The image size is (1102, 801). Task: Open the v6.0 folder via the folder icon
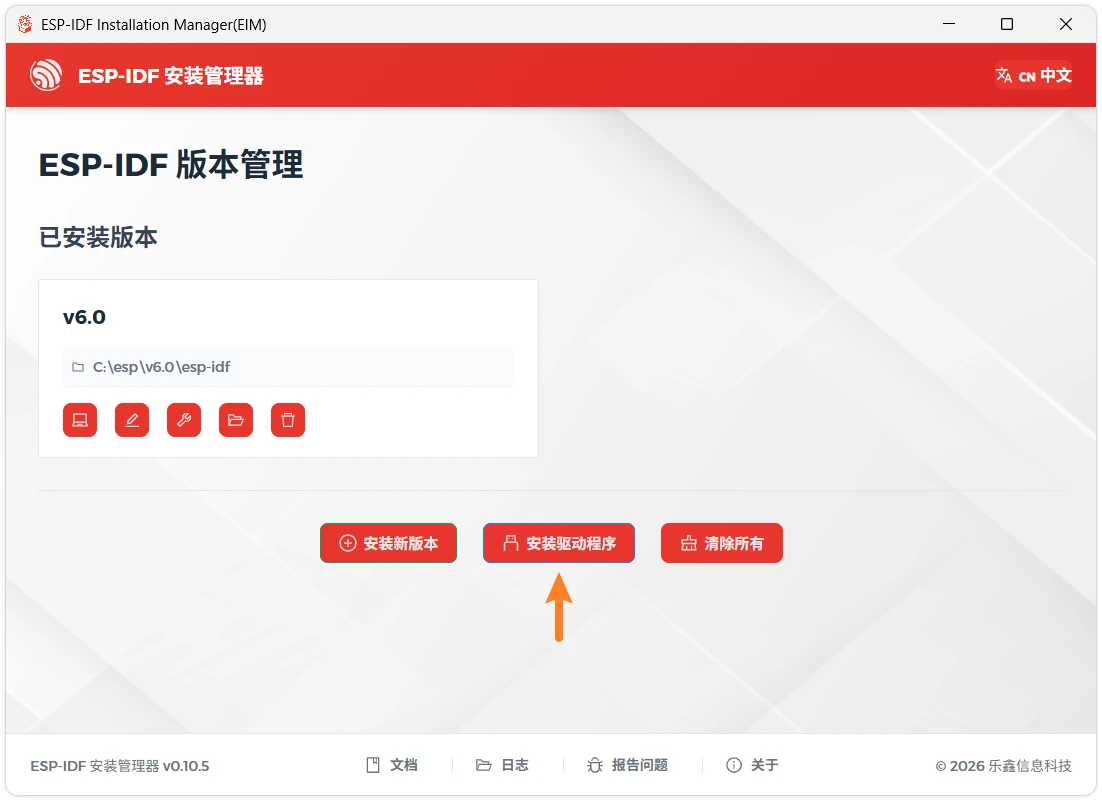[236, 420]
